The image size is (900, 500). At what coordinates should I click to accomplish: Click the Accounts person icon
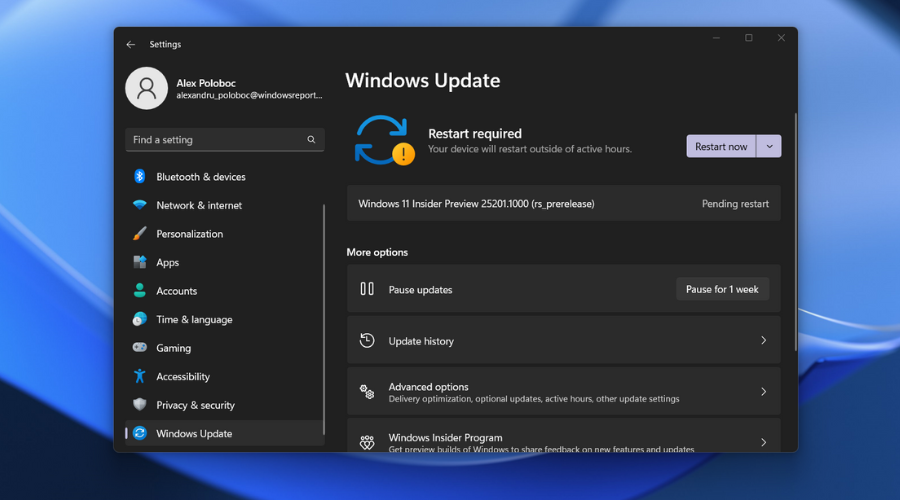click(139, 290)
